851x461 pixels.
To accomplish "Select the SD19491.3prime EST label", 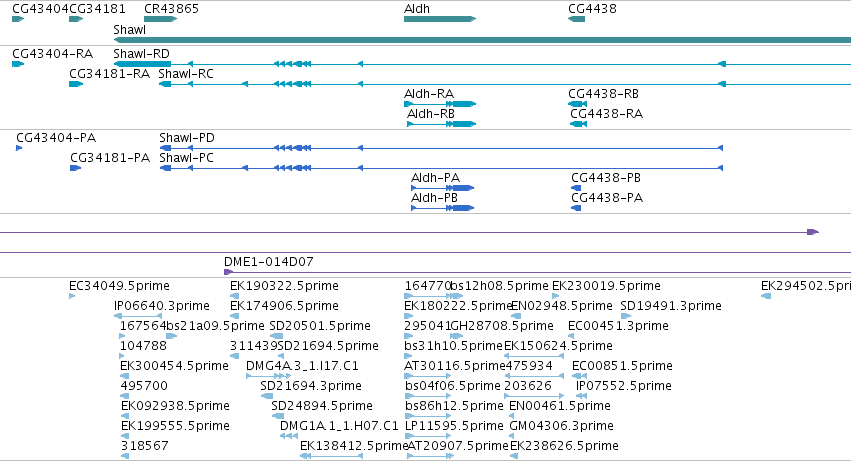I will tap(671, 306).
